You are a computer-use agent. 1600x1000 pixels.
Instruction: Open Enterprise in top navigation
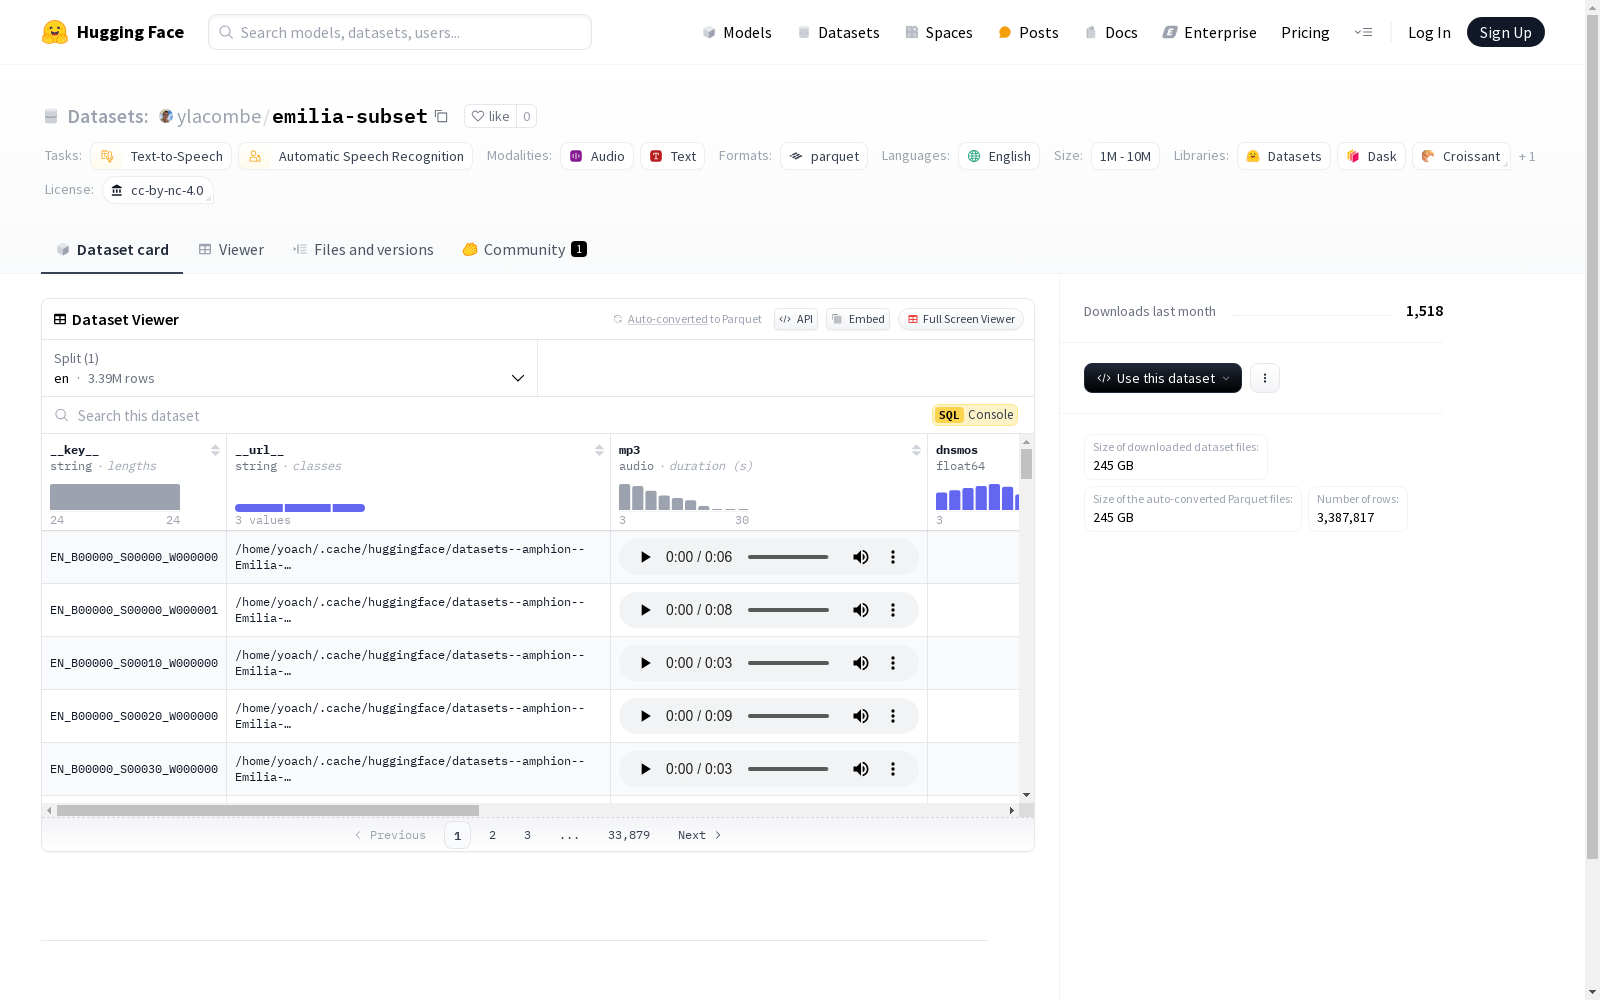pos(1209,32)
